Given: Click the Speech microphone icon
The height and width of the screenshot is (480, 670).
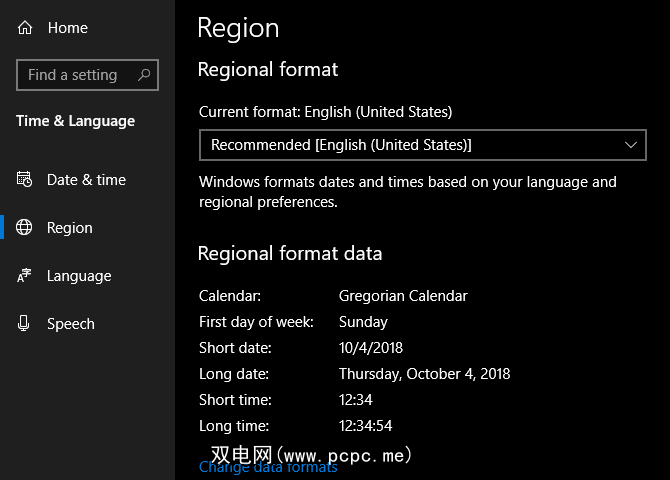Looking at the screenshot, I should (25, 324).
